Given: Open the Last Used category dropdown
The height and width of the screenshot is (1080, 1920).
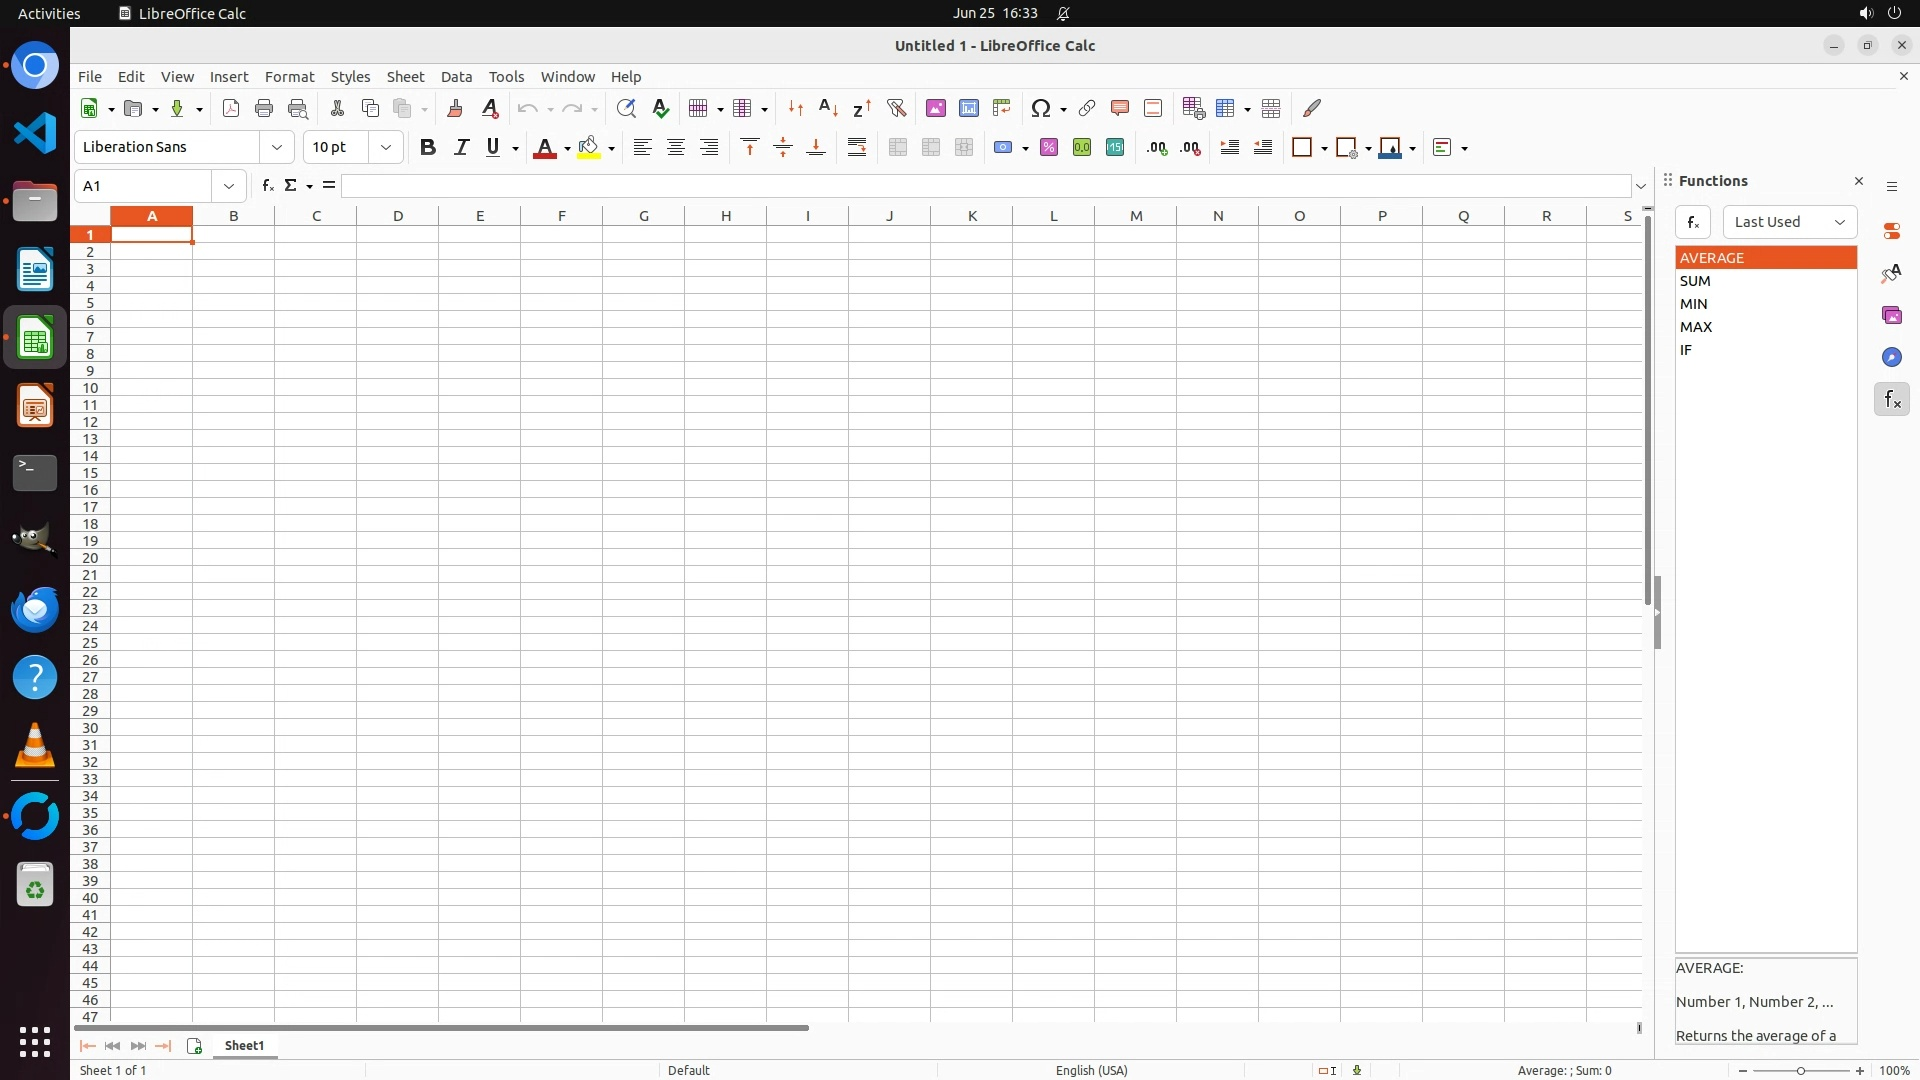Looking at the screenshot, I should pos(1789,222).
